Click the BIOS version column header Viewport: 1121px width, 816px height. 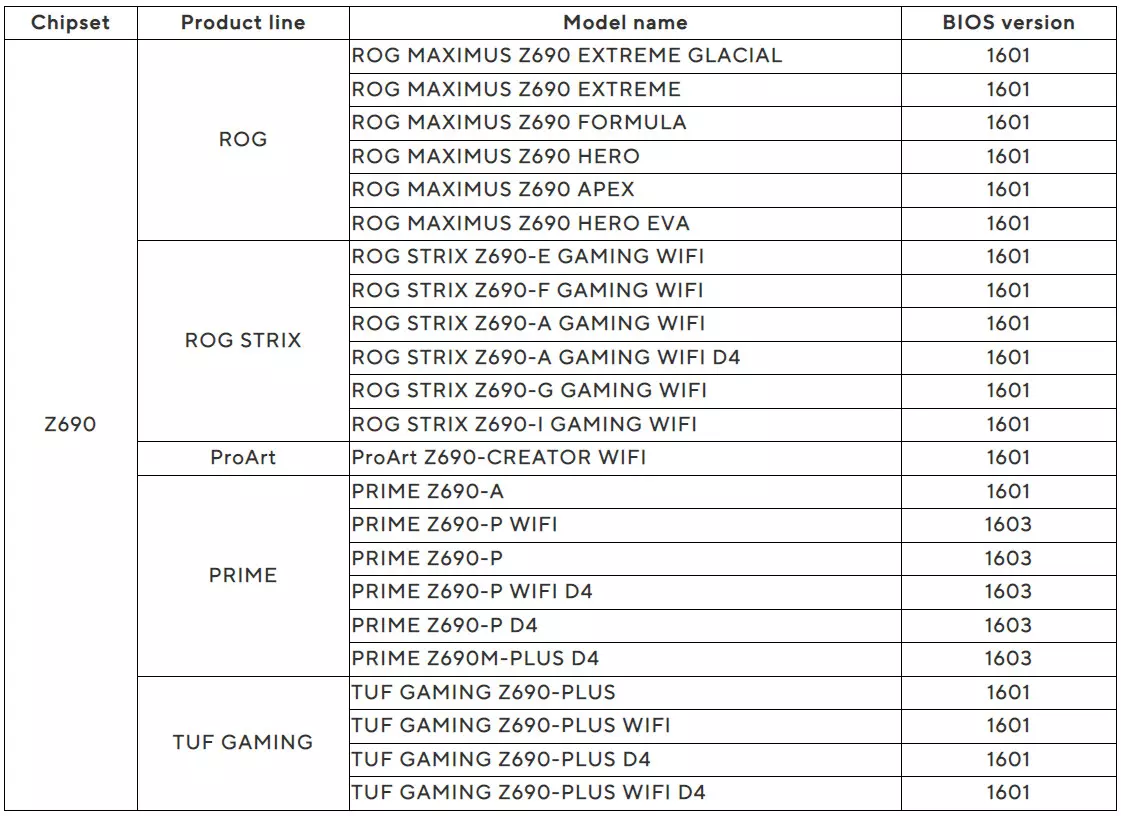point(1009,22)
